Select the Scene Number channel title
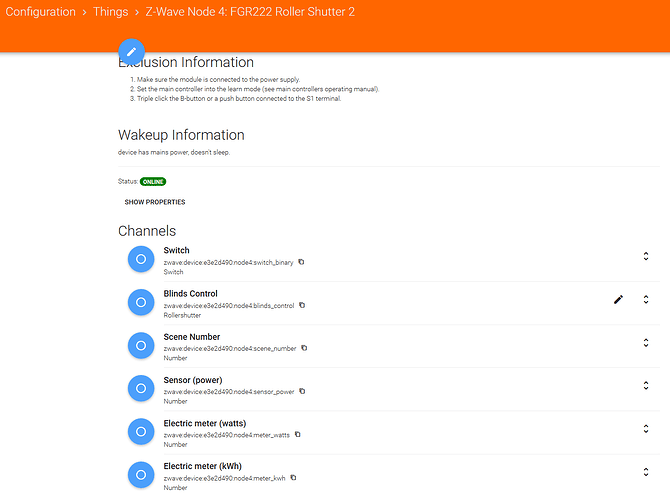The image size is (670, 500). (192, 337)
